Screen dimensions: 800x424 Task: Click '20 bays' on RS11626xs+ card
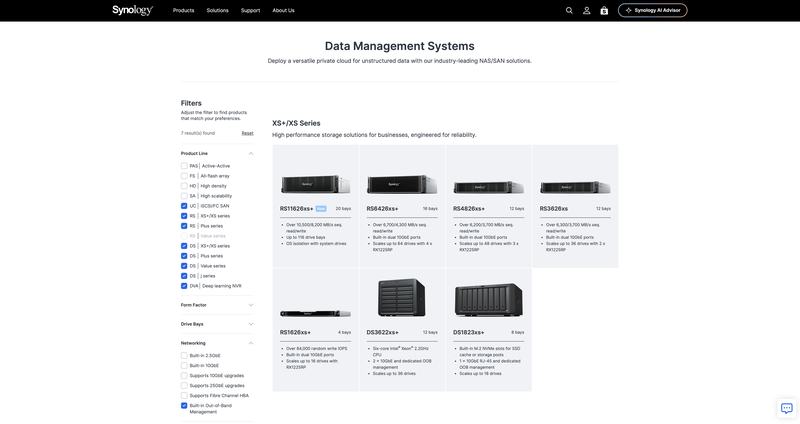pos(343,209)
